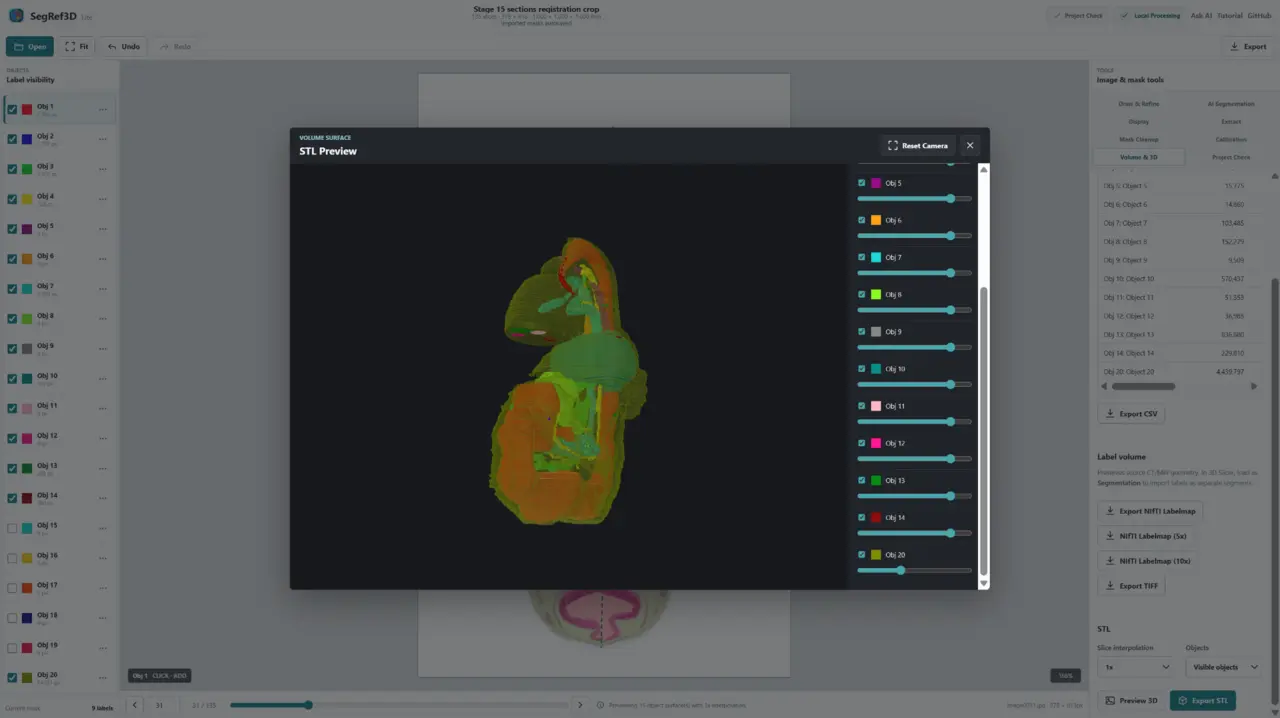The height and width of the screenshot is (718, 1280).
Task: Click Export NIfTI Labelmap button
Action: pyautogui.click(x=1150, y=511)
